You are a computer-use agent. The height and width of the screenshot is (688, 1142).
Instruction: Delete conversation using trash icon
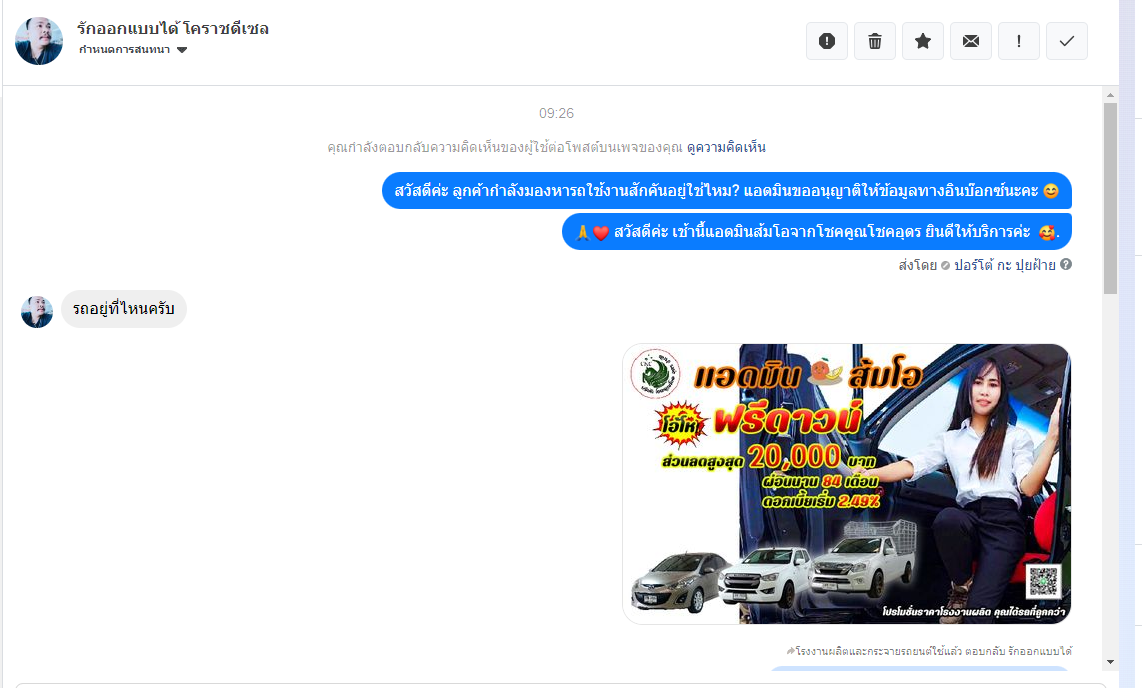pyautogui.click(x=875, y=41)
